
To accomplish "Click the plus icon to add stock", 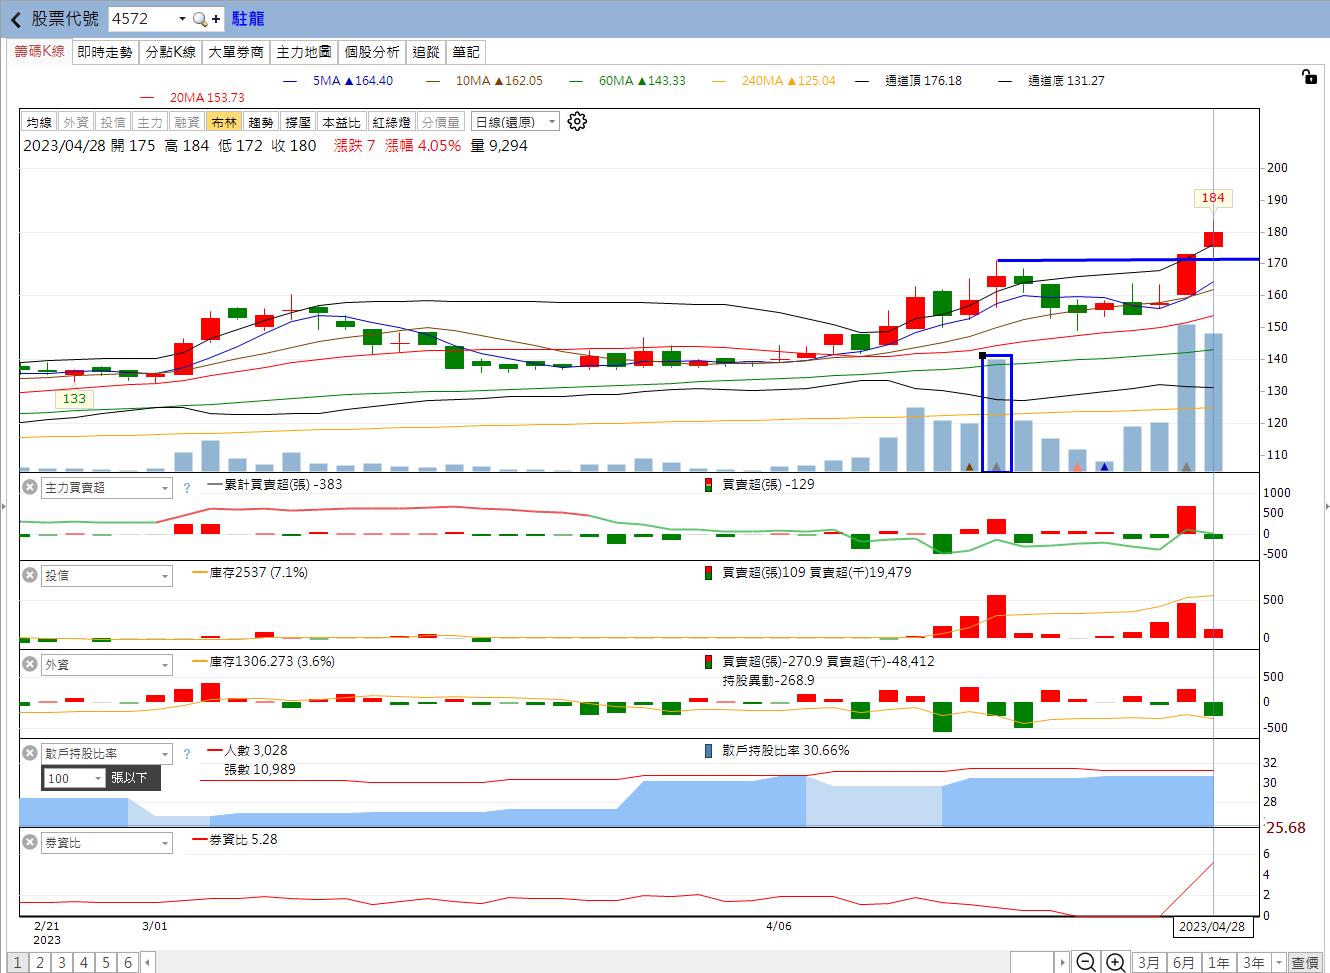I will [x=216, y=19].
